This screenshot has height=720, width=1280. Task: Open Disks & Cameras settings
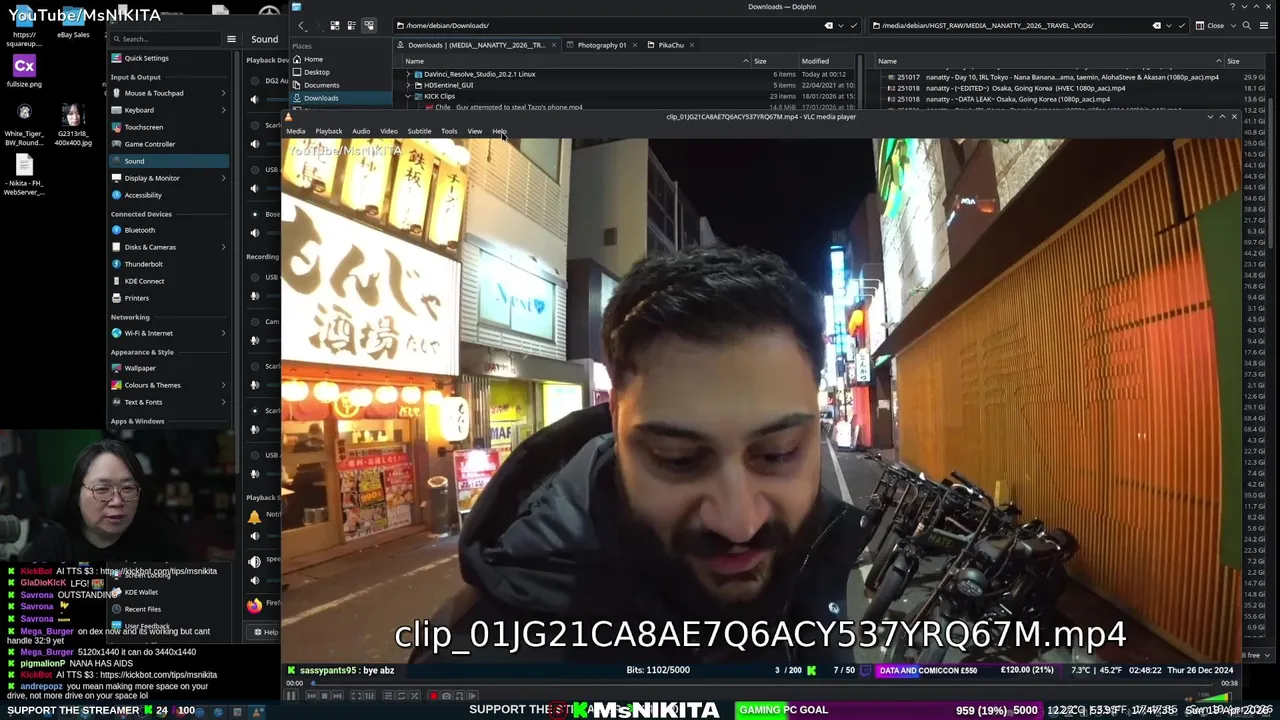(168, 247)
